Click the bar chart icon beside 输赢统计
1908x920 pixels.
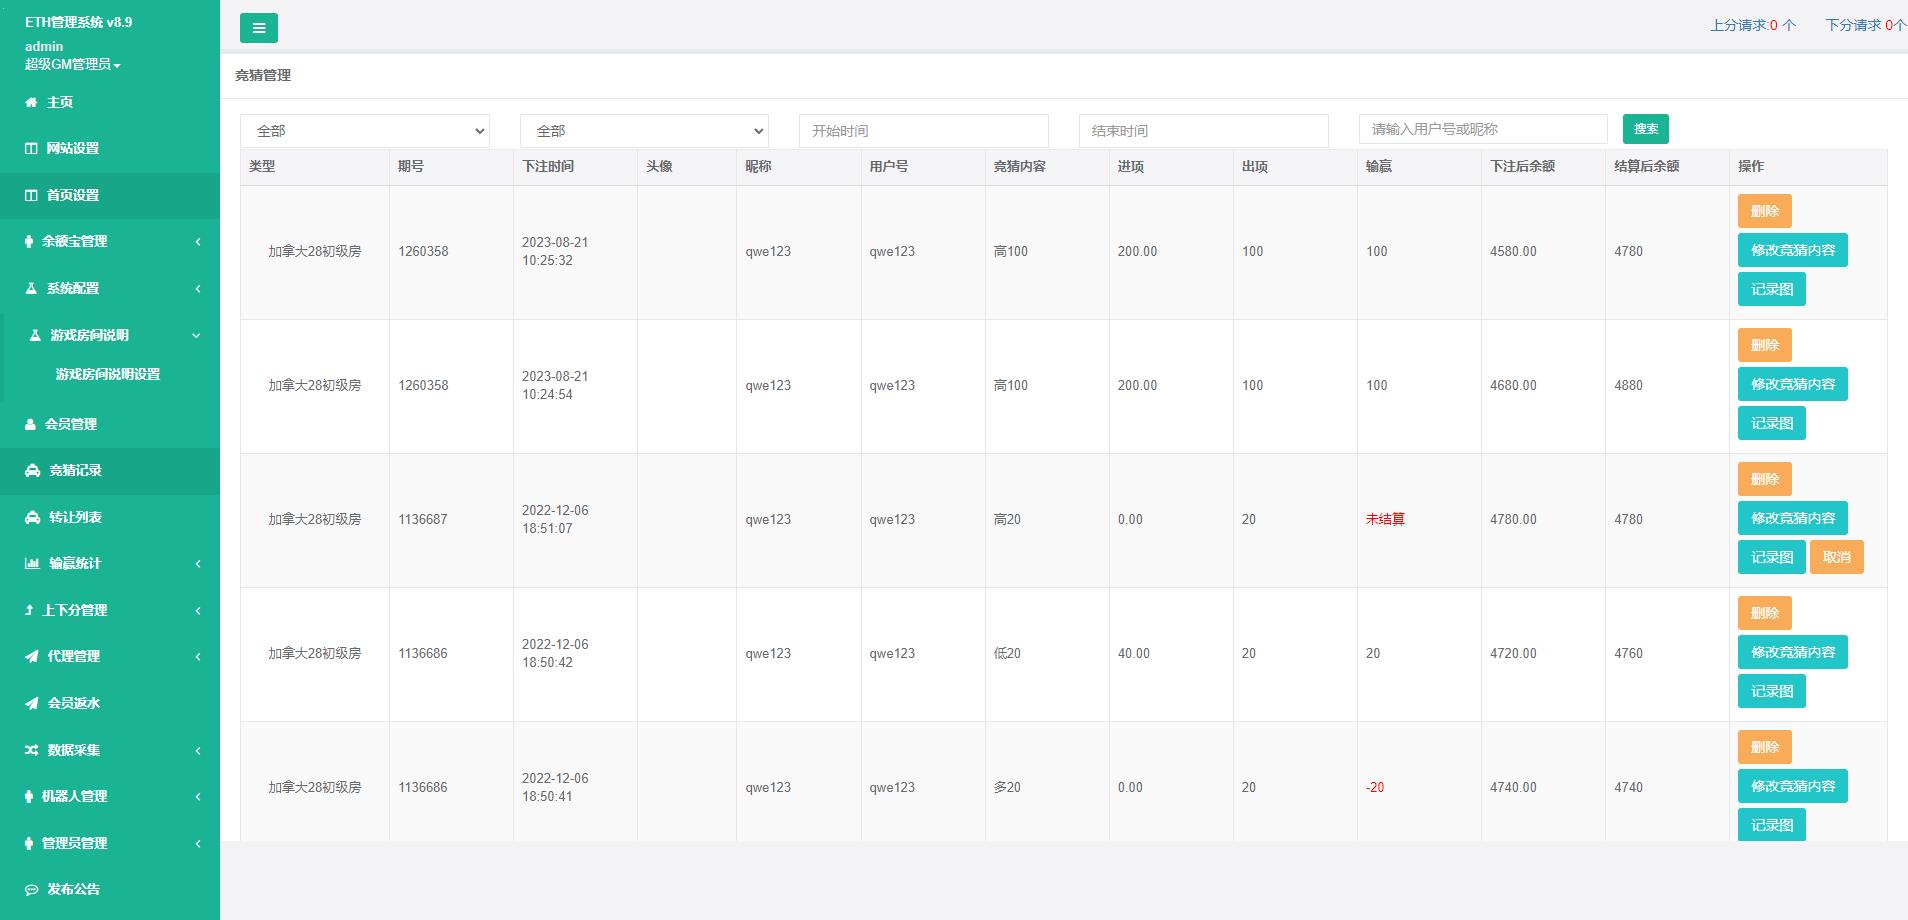(x=32, y=563)
